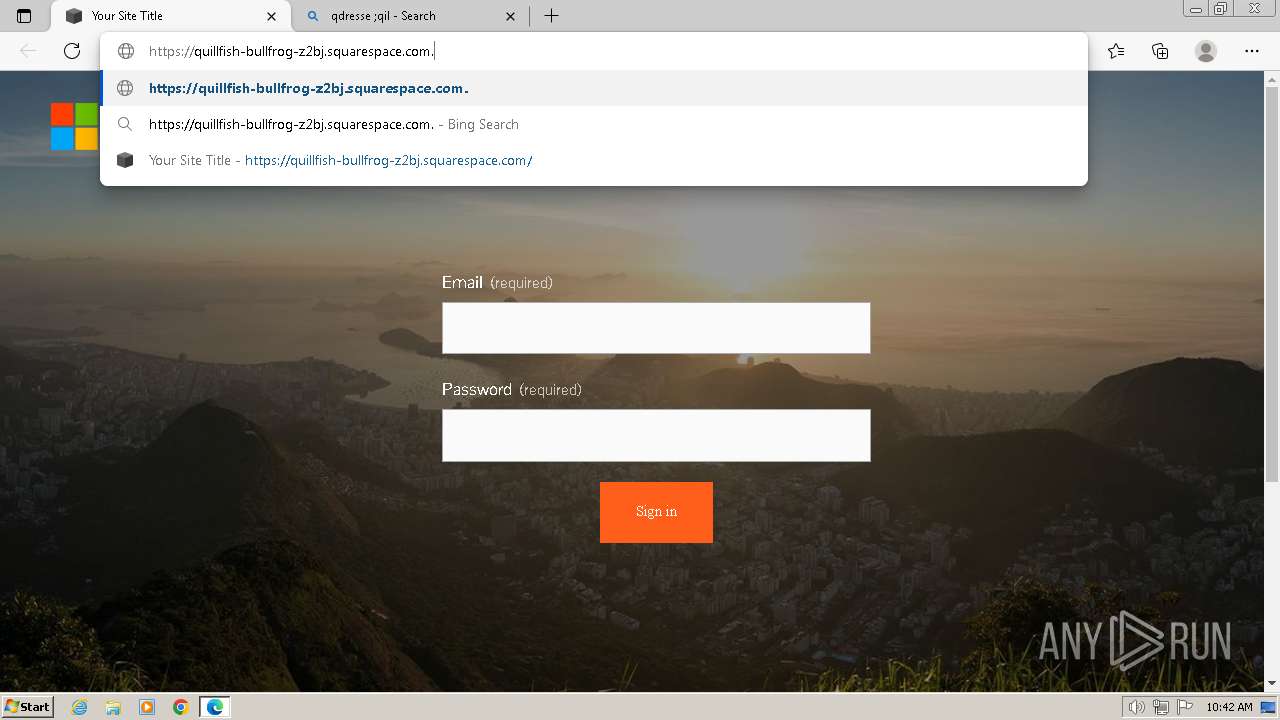Open the Action Center flag icon

point(1185,707)
